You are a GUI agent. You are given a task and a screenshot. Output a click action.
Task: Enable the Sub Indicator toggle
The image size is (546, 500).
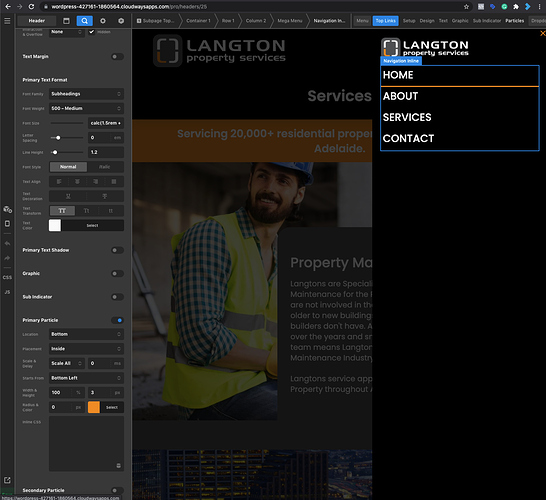click(x=117, y=297)
